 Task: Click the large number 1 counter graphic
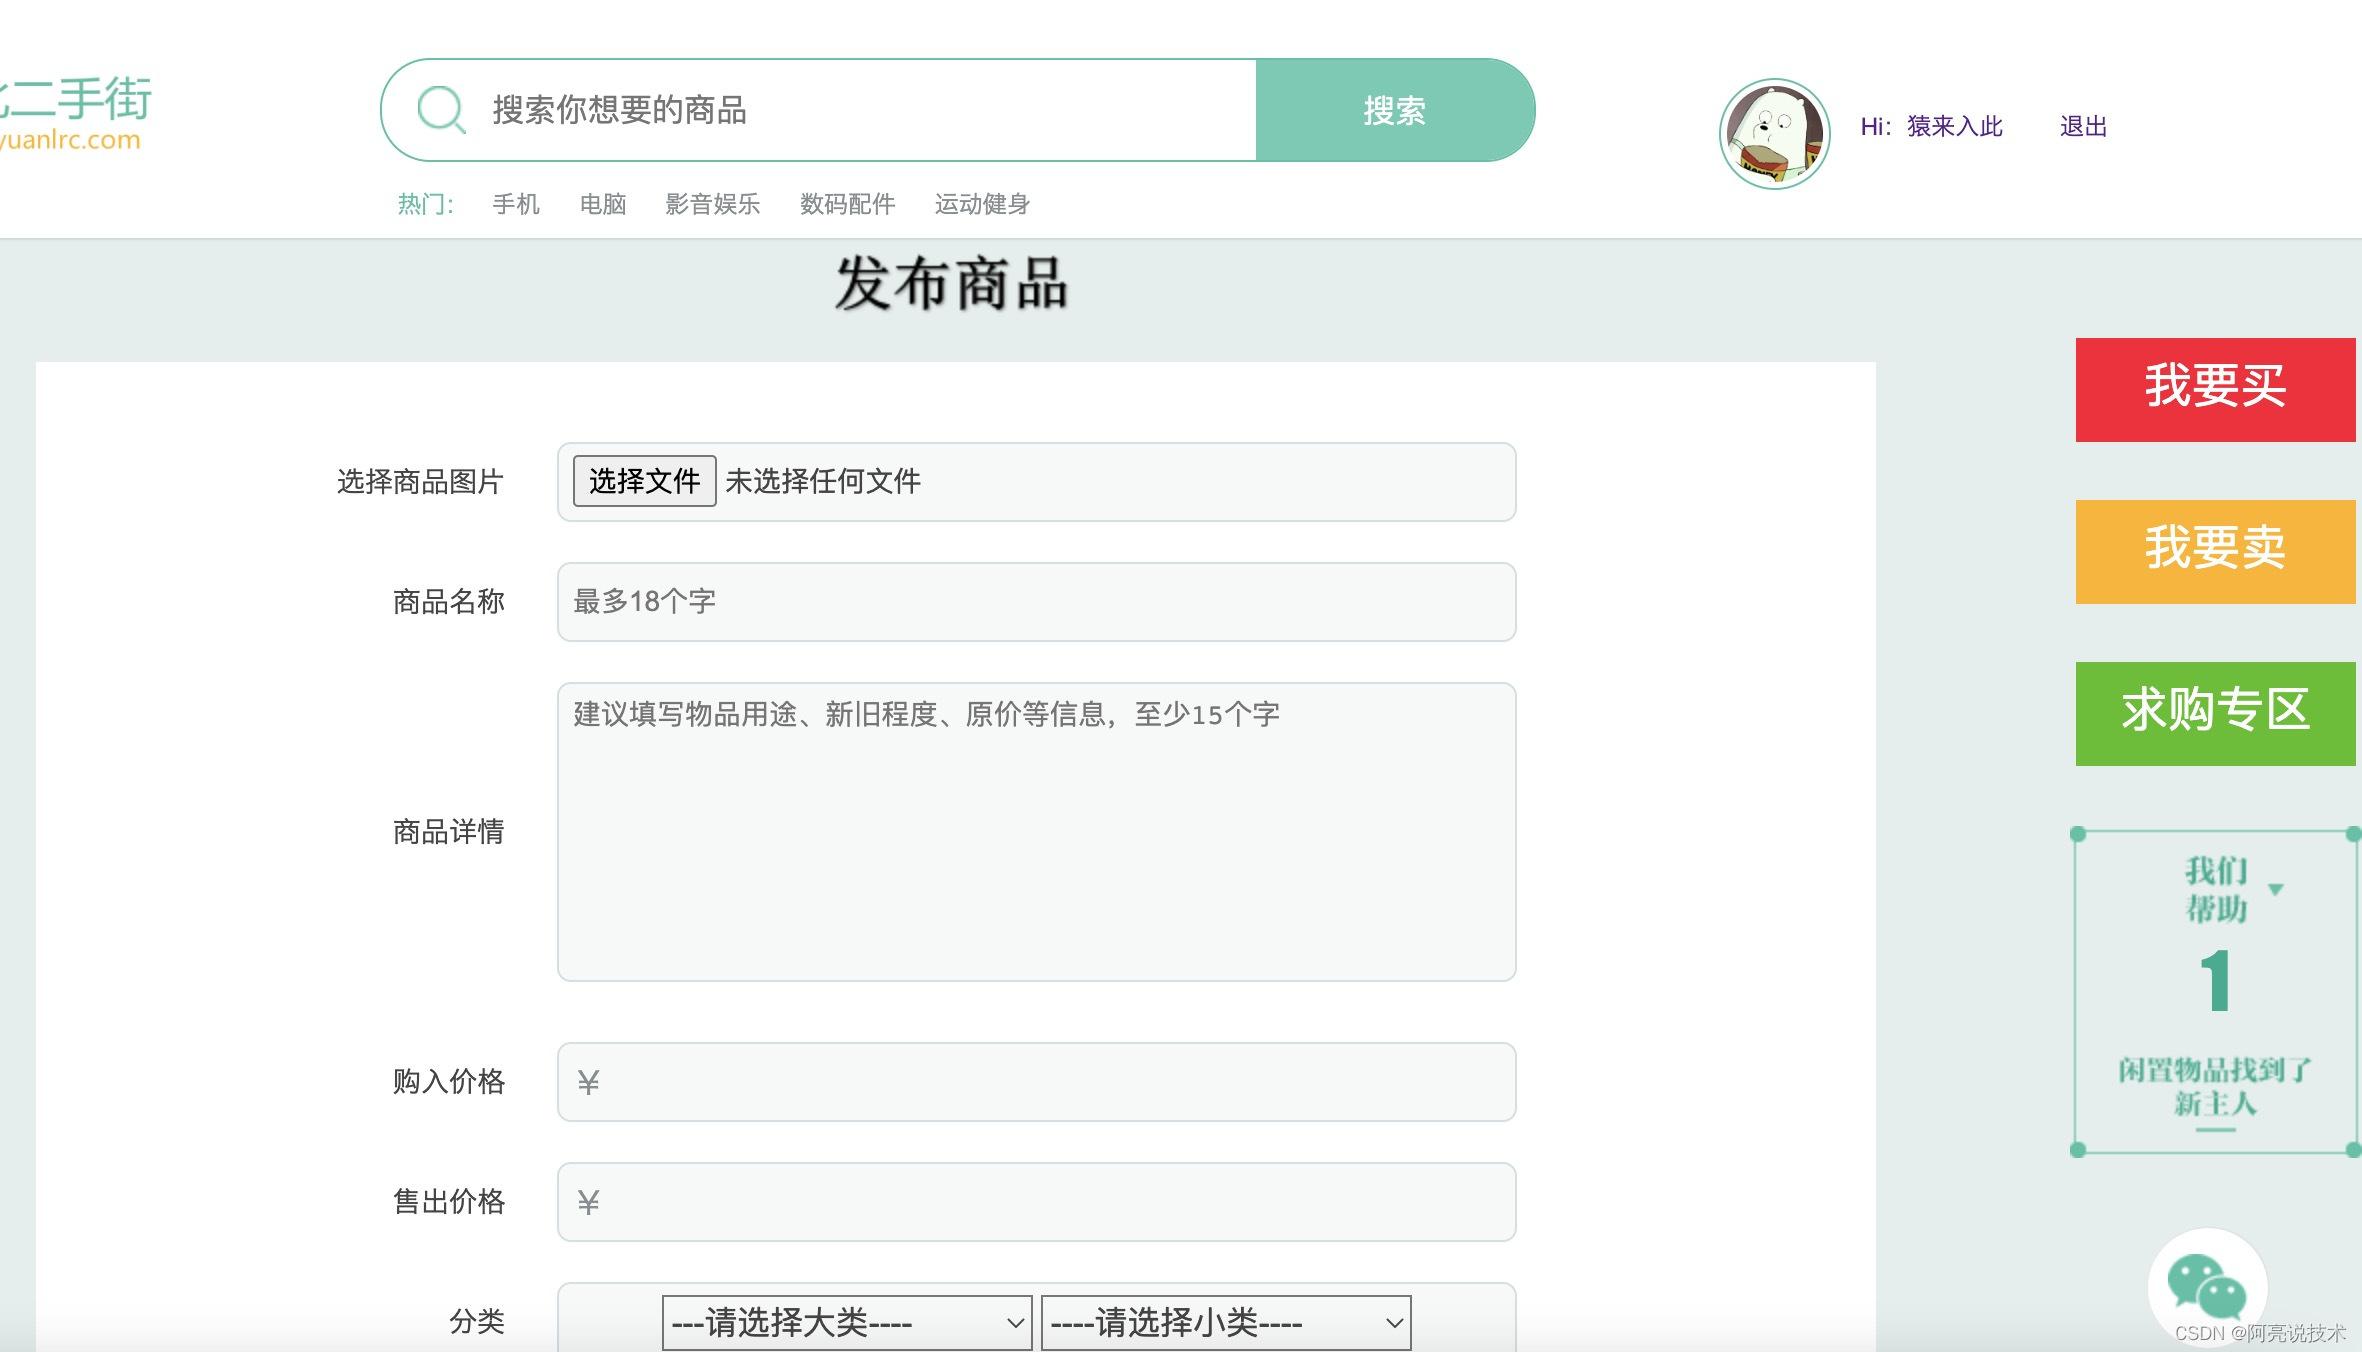pos(2216,981)
